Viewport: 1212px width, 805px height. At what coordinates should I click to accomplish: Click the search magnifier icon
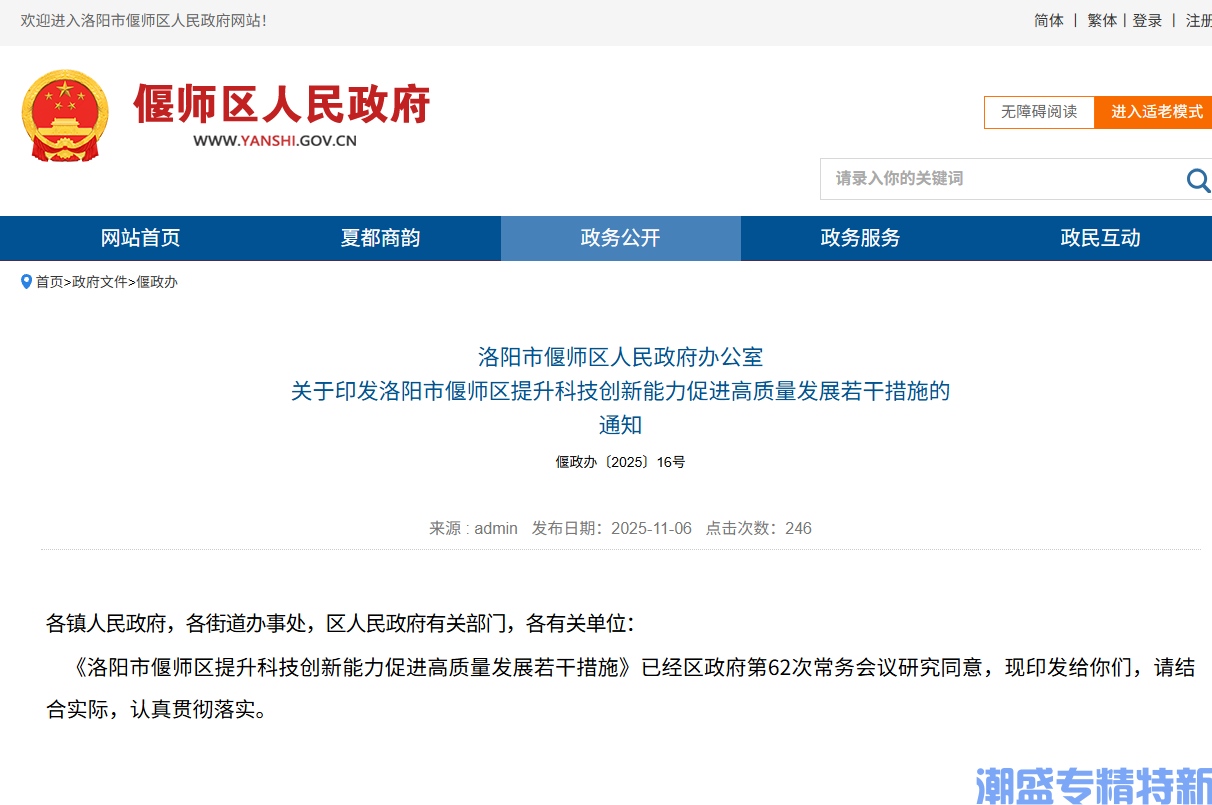1197,180
